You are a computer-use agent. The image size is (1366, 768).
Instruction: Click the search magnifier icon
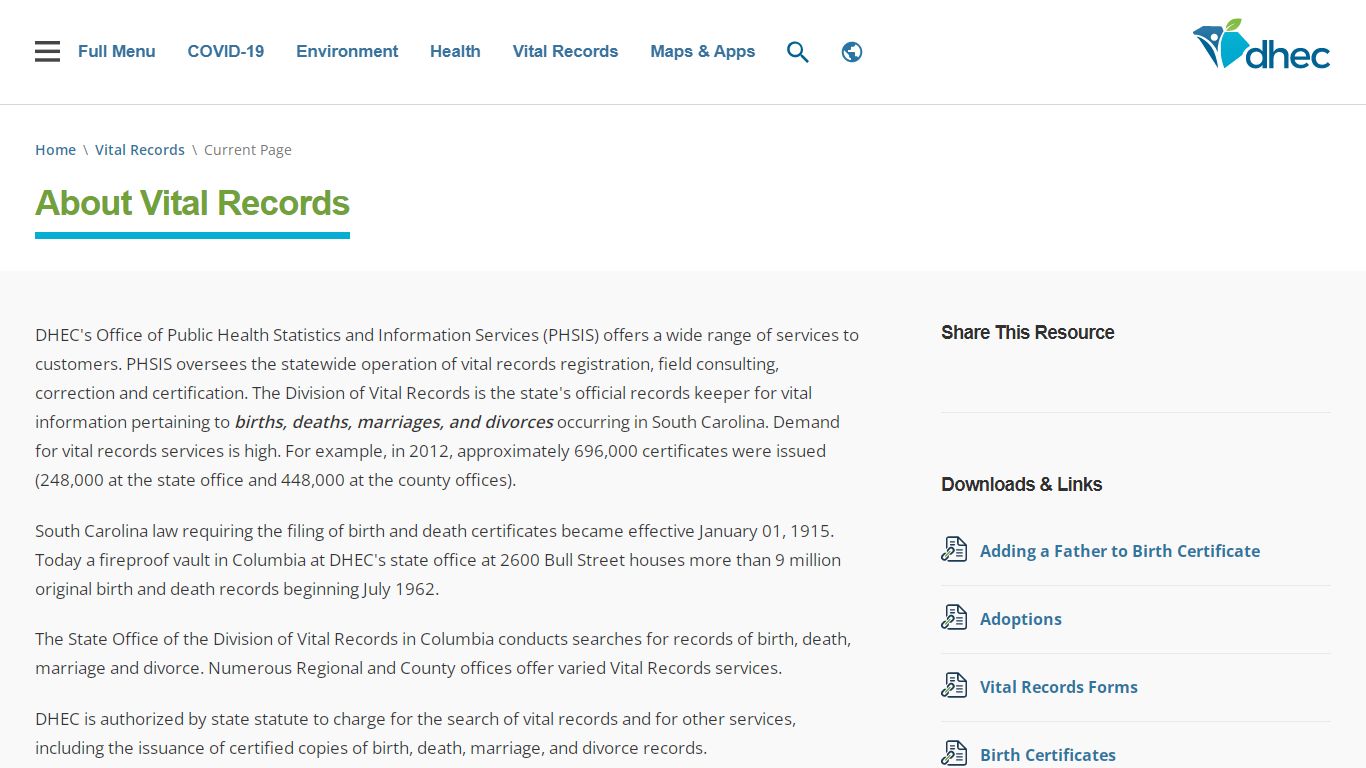coord(798,52)
